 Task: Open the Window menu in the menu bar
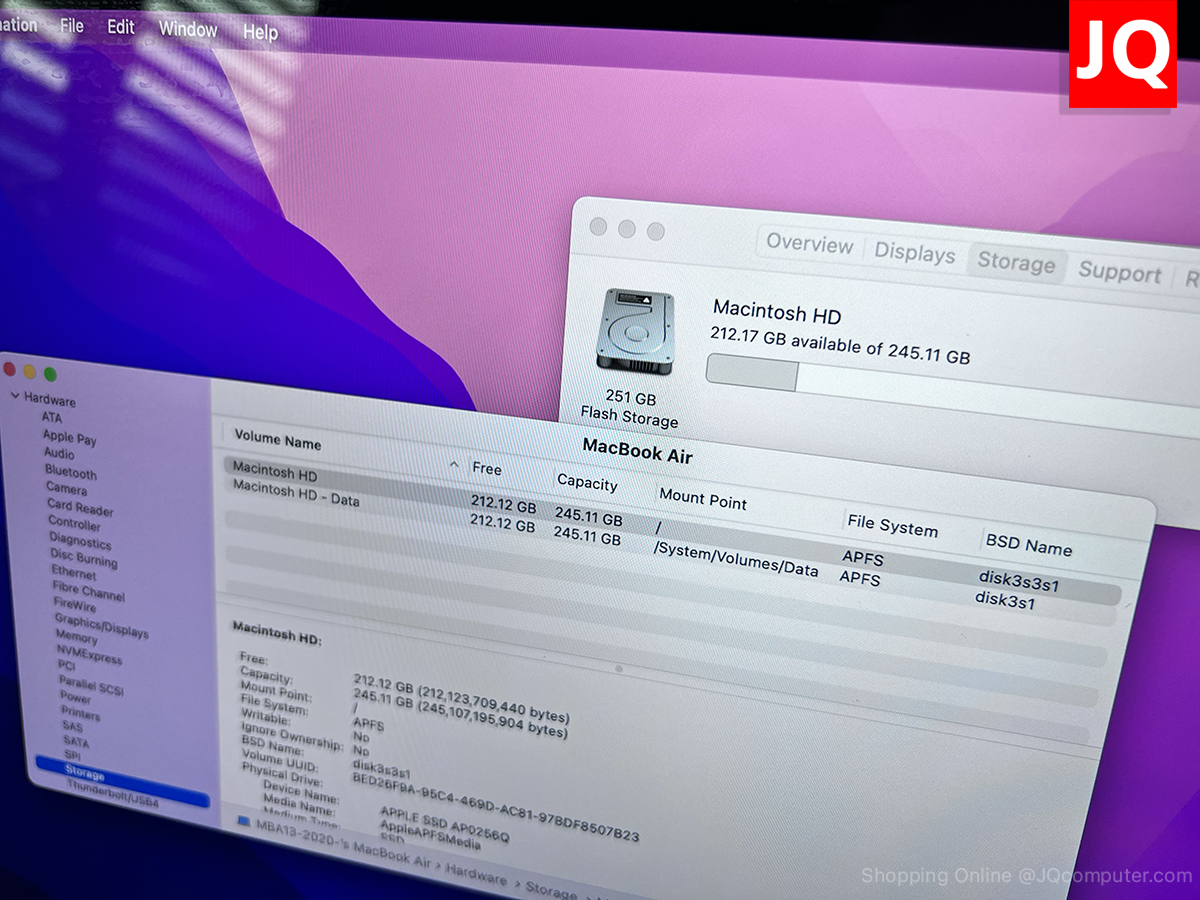pyautogui.click(x=188, y=29)
